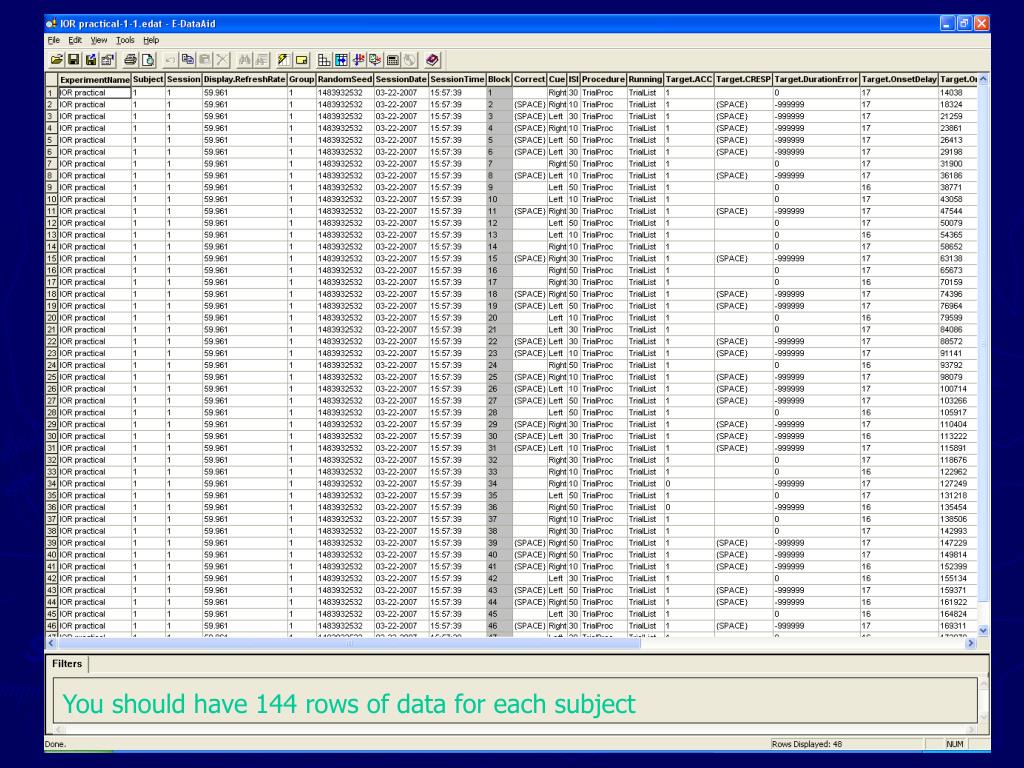Click the NUM indicator in status bar

pyautogui.click(x=955, y=744)
